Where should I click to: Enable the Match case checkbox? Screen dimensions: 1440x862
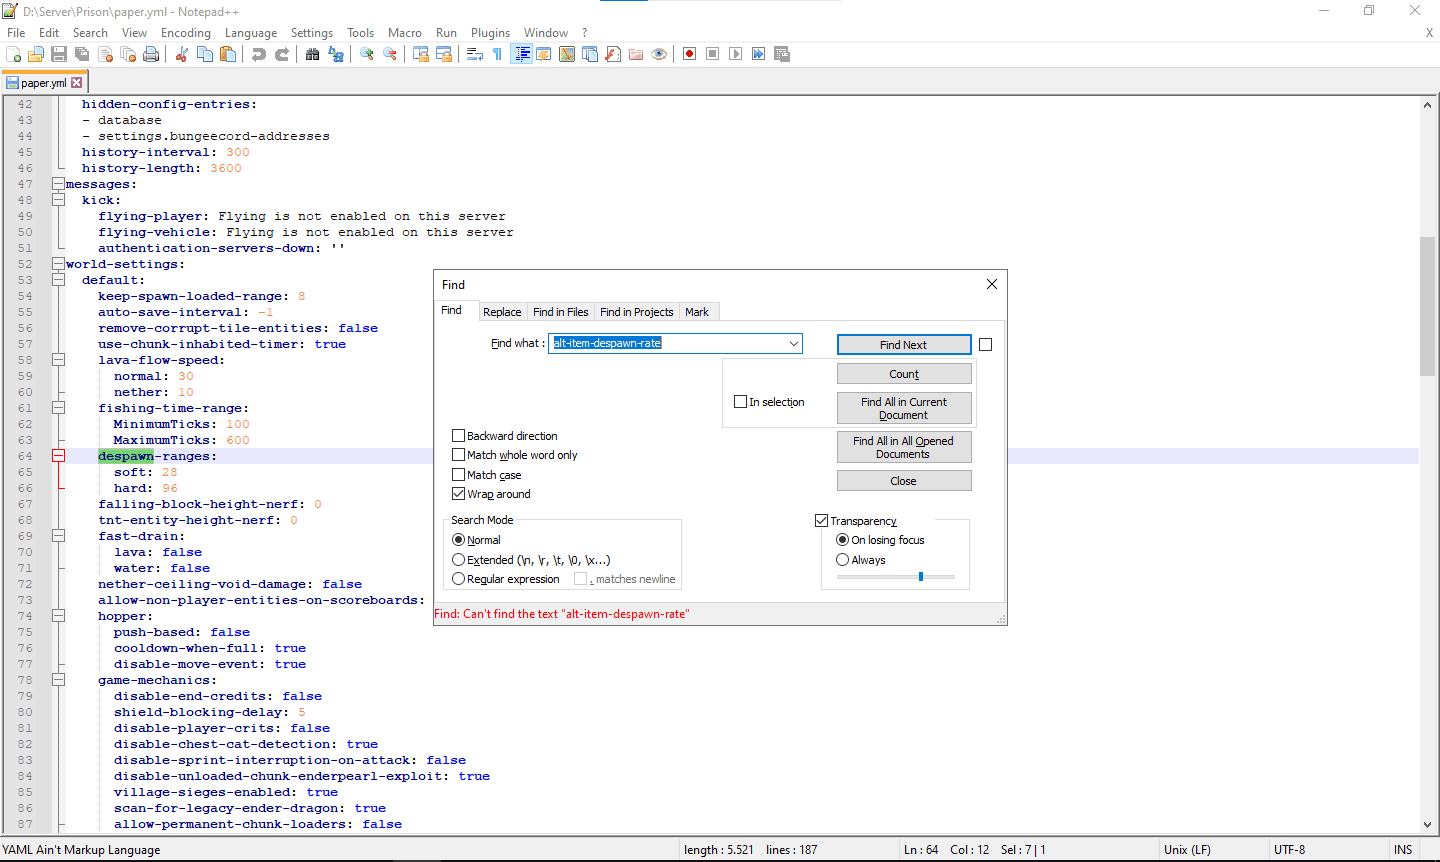pyautogui.click(x=459, y=475)
